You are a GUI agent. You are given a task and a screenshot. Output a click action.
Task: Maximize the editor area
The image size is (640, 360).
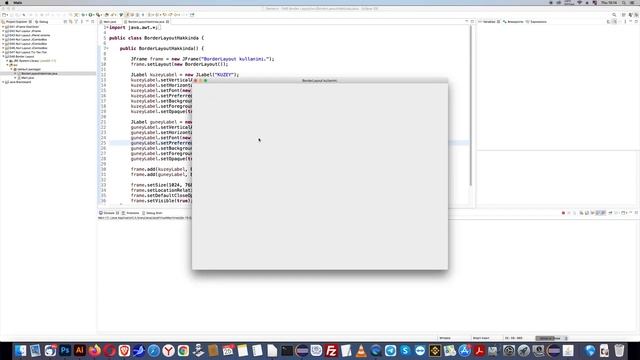(472, 21)
